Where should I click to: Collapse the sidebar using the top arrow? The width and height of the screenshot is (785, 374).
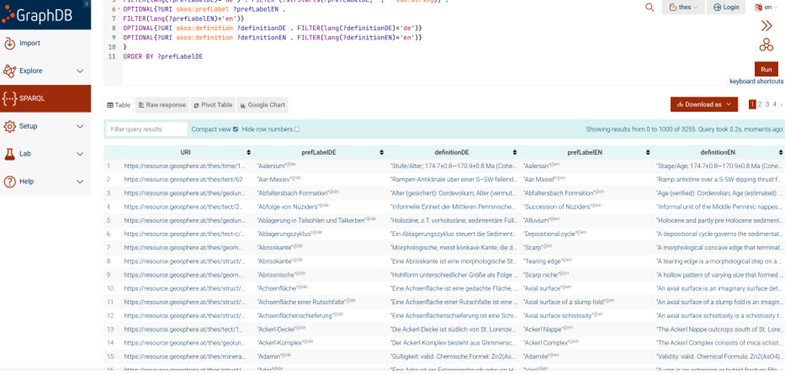pyautogui.click(x=87, y=4)
